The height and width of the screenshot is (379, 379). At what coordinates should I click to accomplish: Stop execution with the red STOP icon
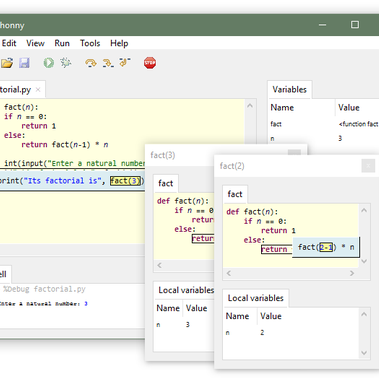tap(150, 63)
